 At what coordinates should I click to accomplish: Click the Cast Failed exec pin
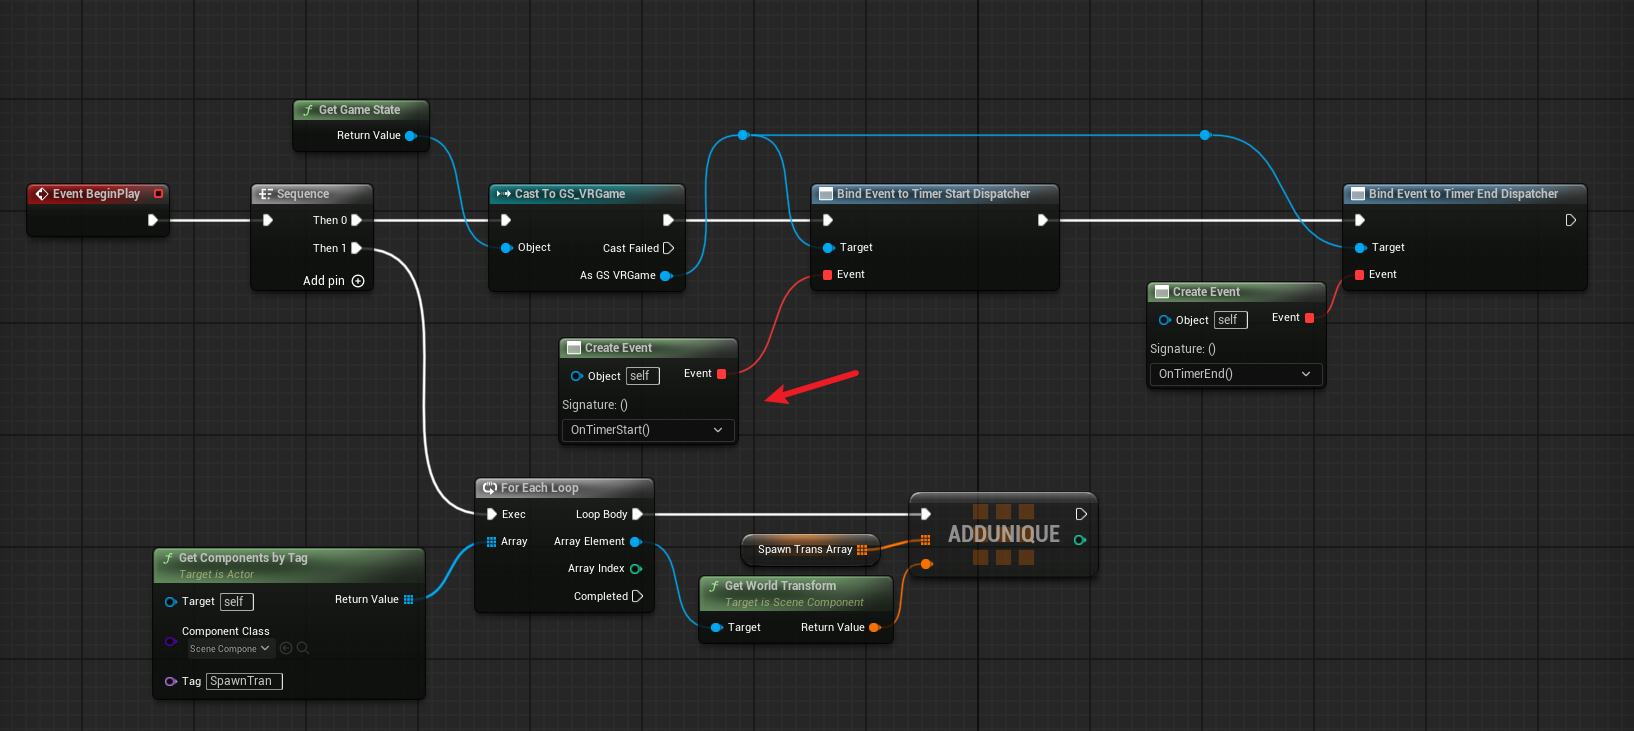click(x=668, y=248)
